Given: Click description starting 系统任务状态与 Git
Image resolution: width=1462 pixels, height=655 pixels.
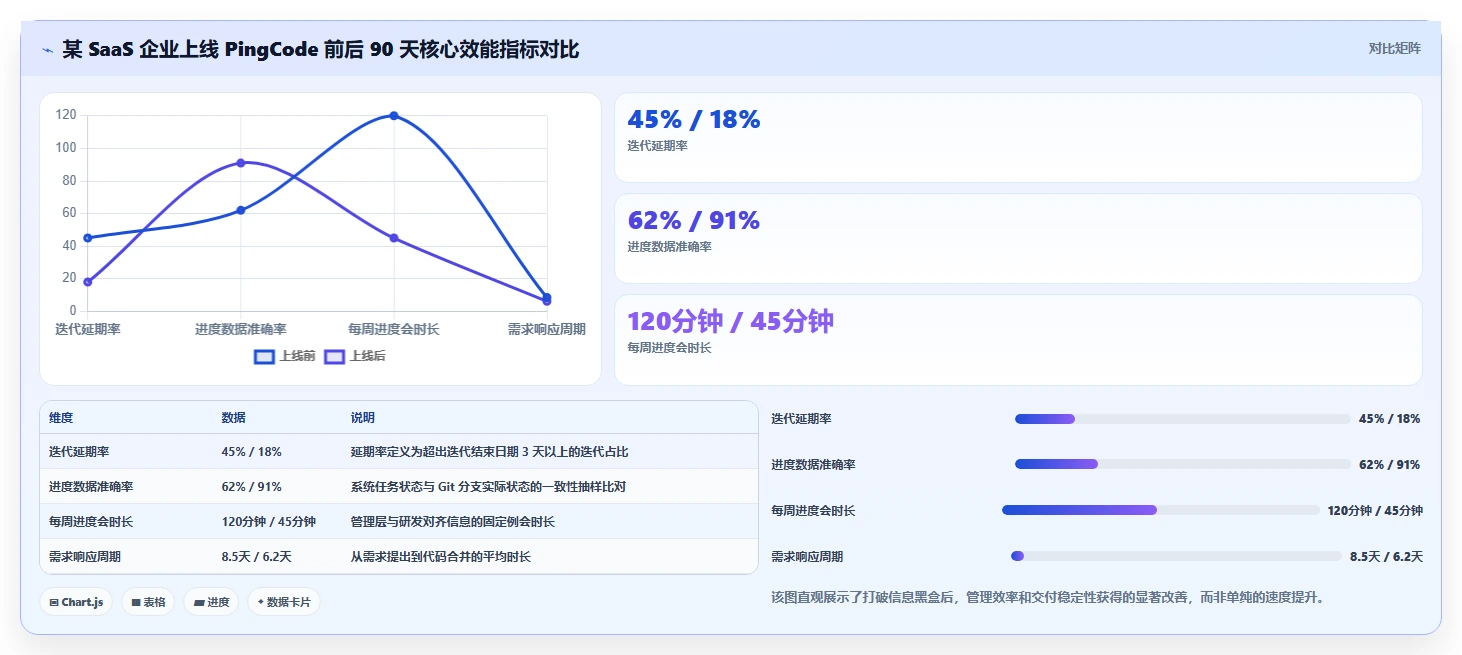Looking at the screenshot, I should 488,487.
